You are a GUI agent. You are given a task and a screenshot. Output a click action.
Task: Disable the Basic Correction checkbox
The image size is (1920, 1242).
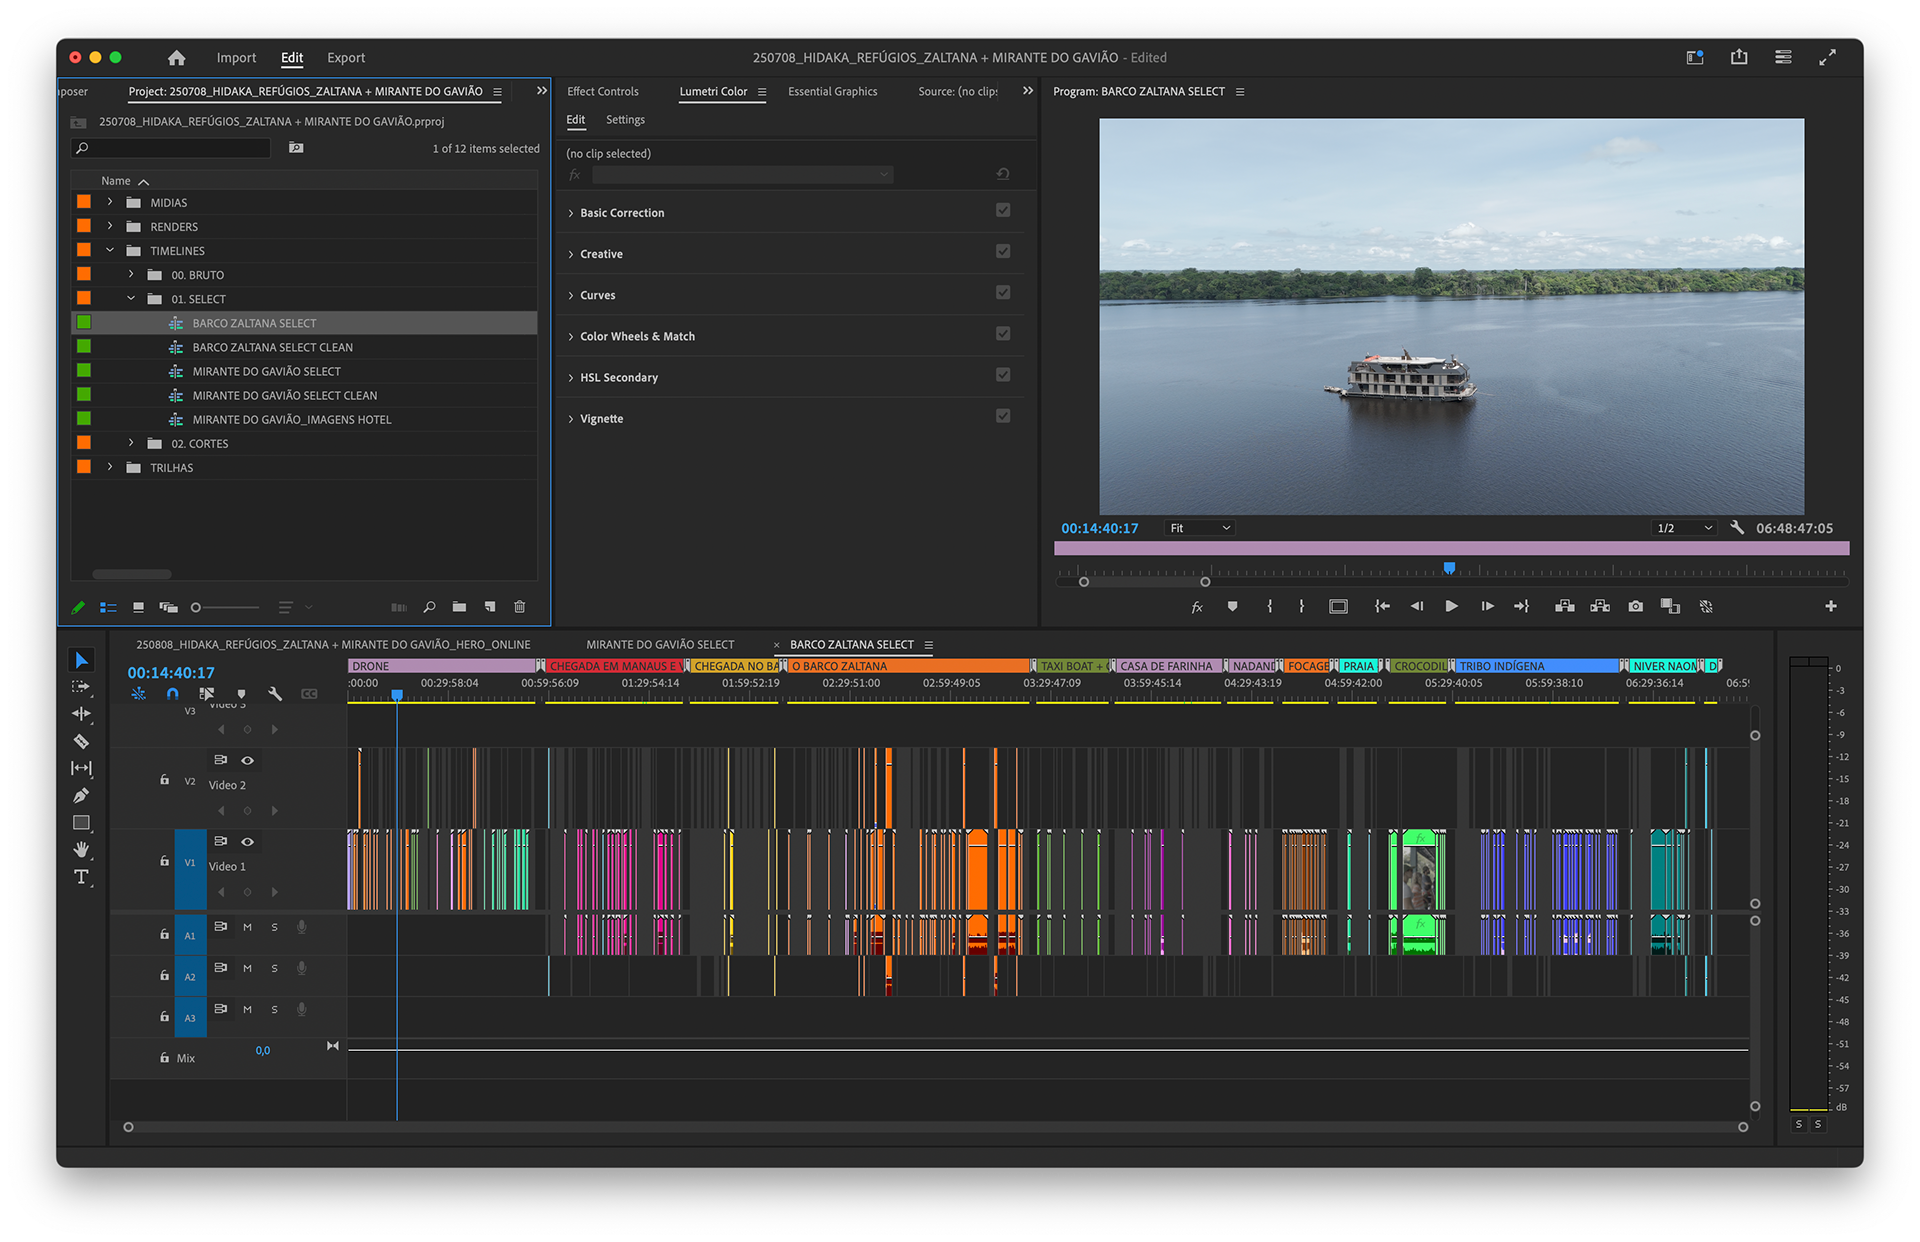tap(1002, 210)
